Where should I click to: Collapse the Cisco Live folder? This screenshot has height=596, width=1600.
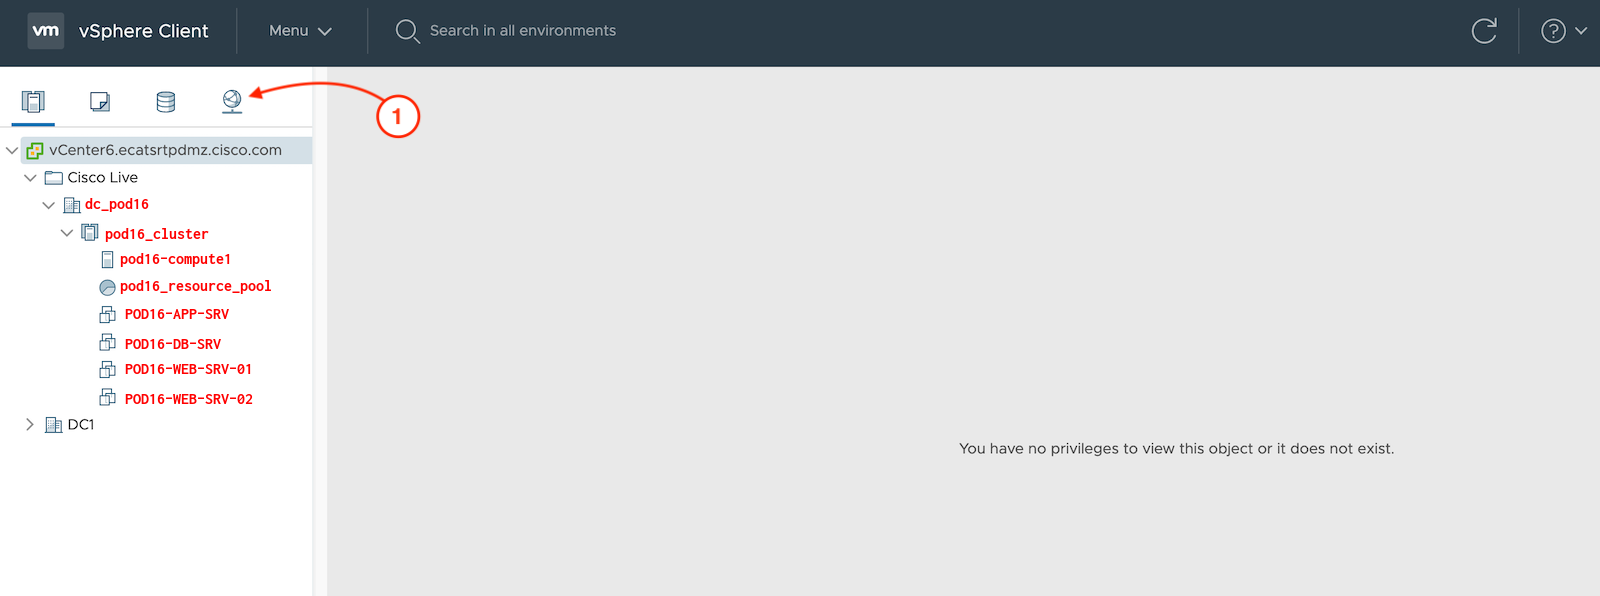click(x=30, y=178)
